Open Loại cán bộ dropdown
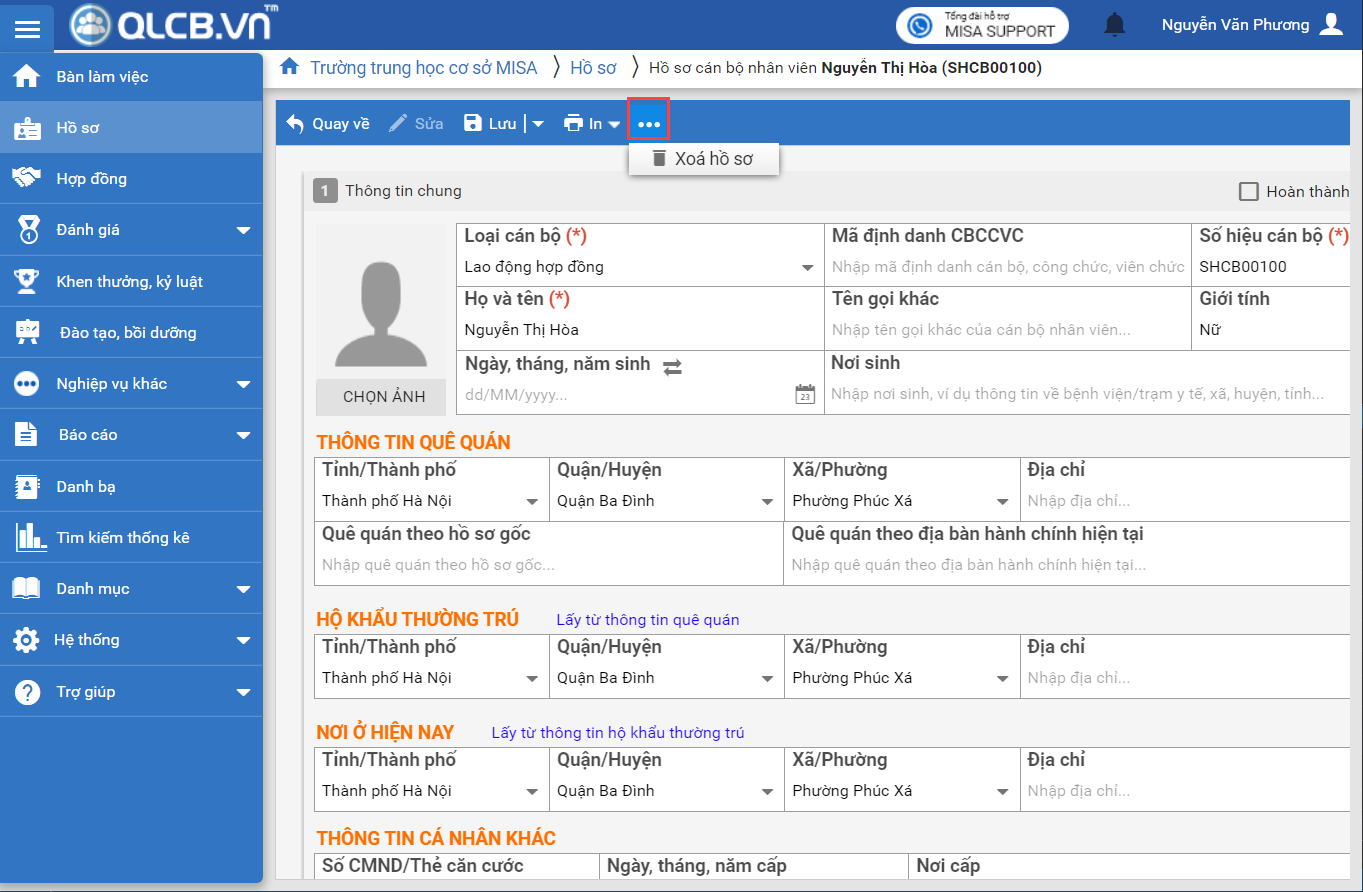The width and height of the screenshot is (1363, 892). (807, 267)
